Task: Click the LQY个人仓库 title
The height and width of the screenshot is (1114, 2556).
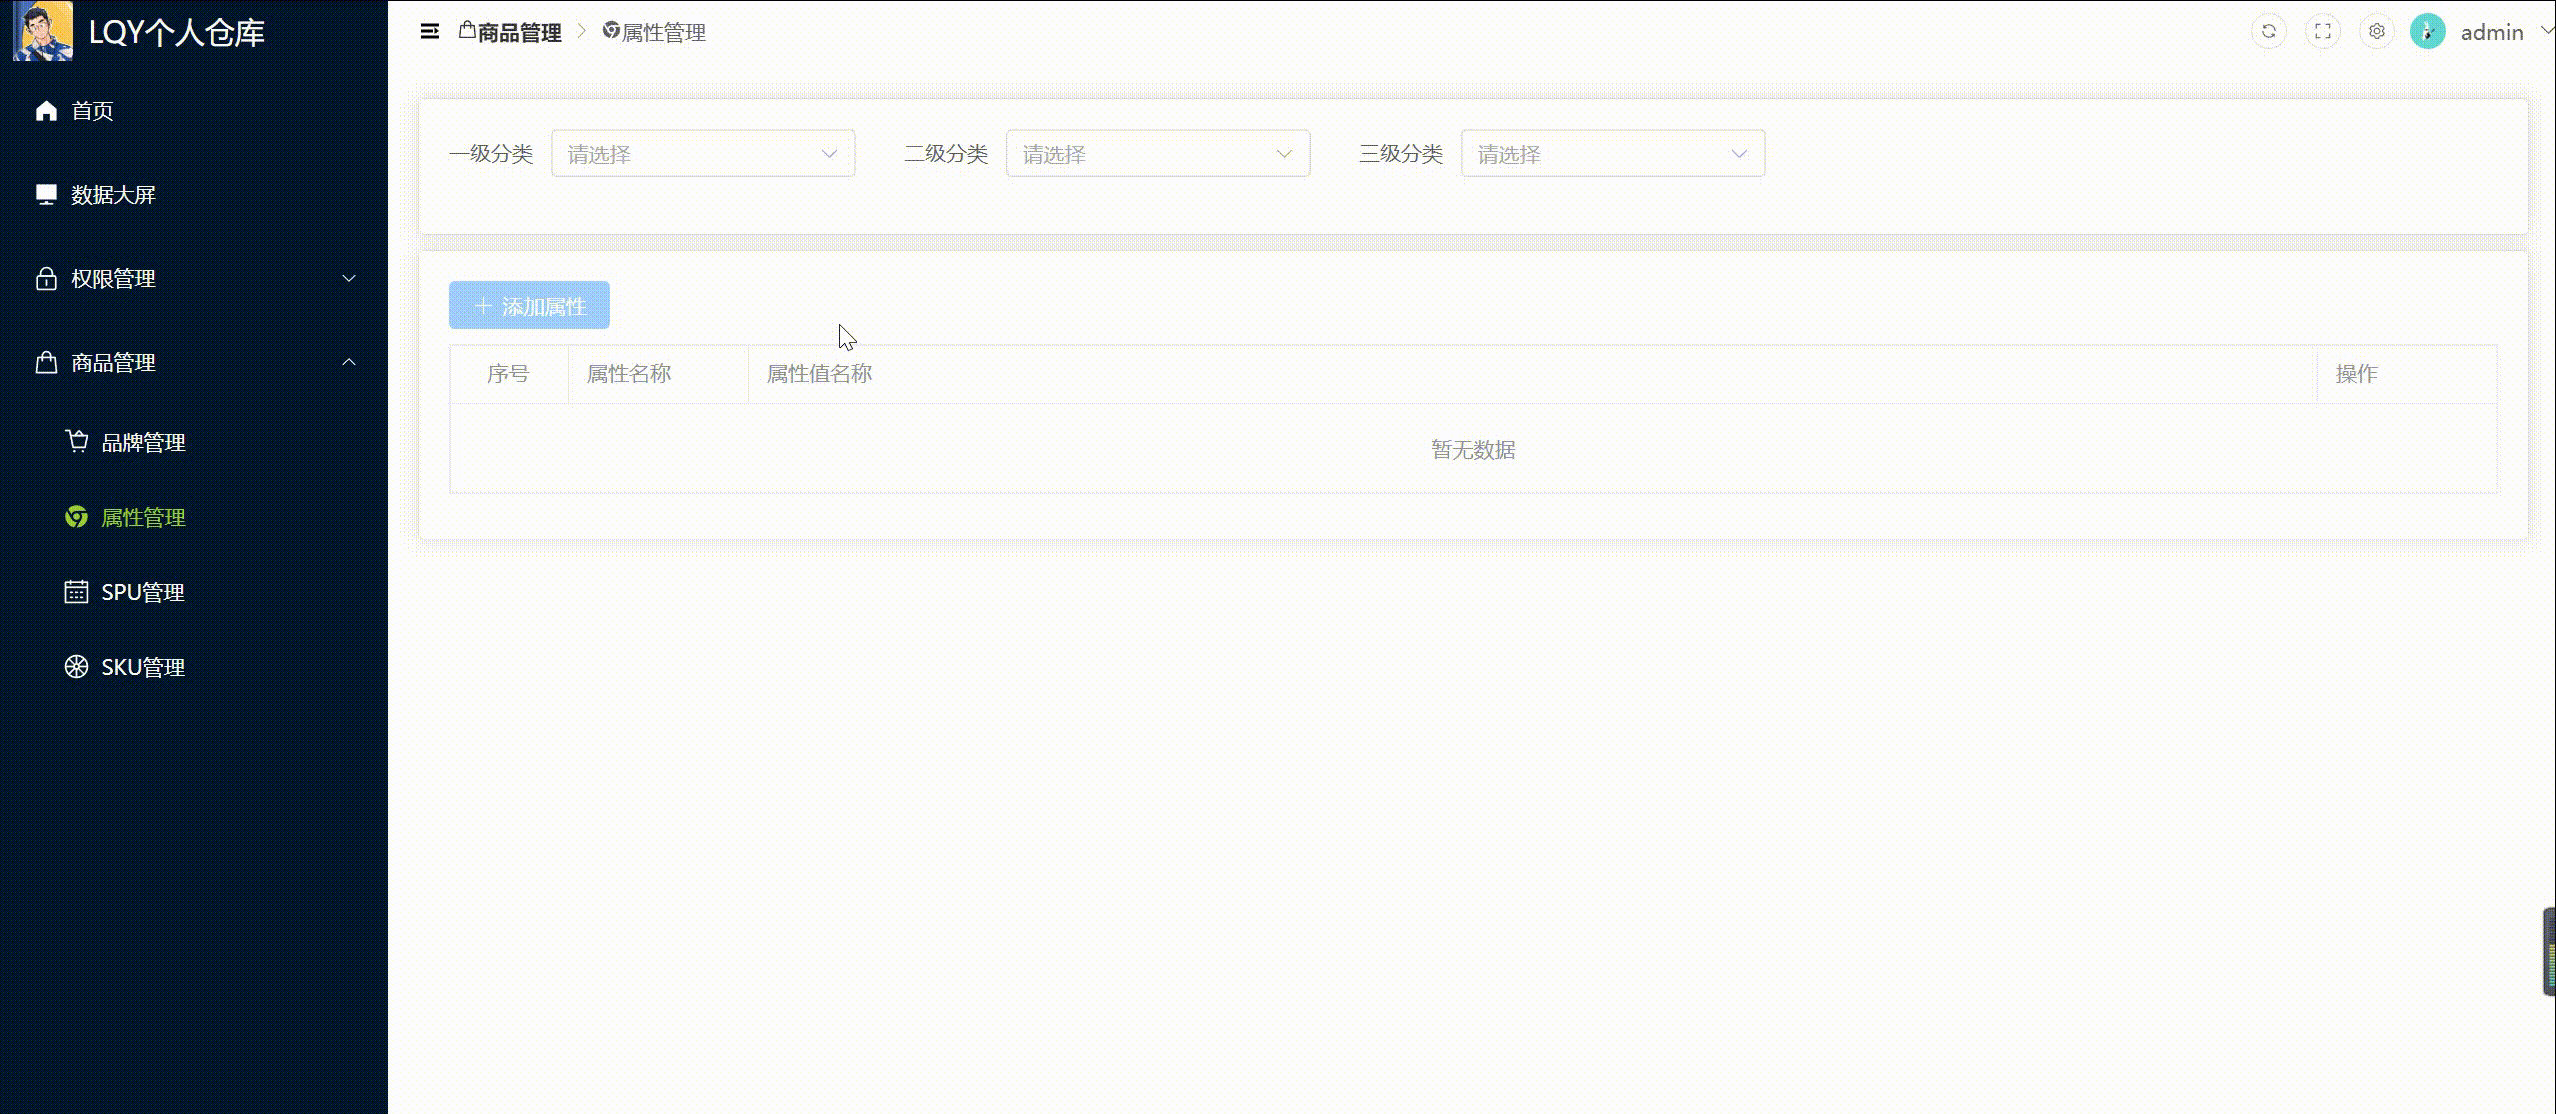Action: tap(177, 33)
